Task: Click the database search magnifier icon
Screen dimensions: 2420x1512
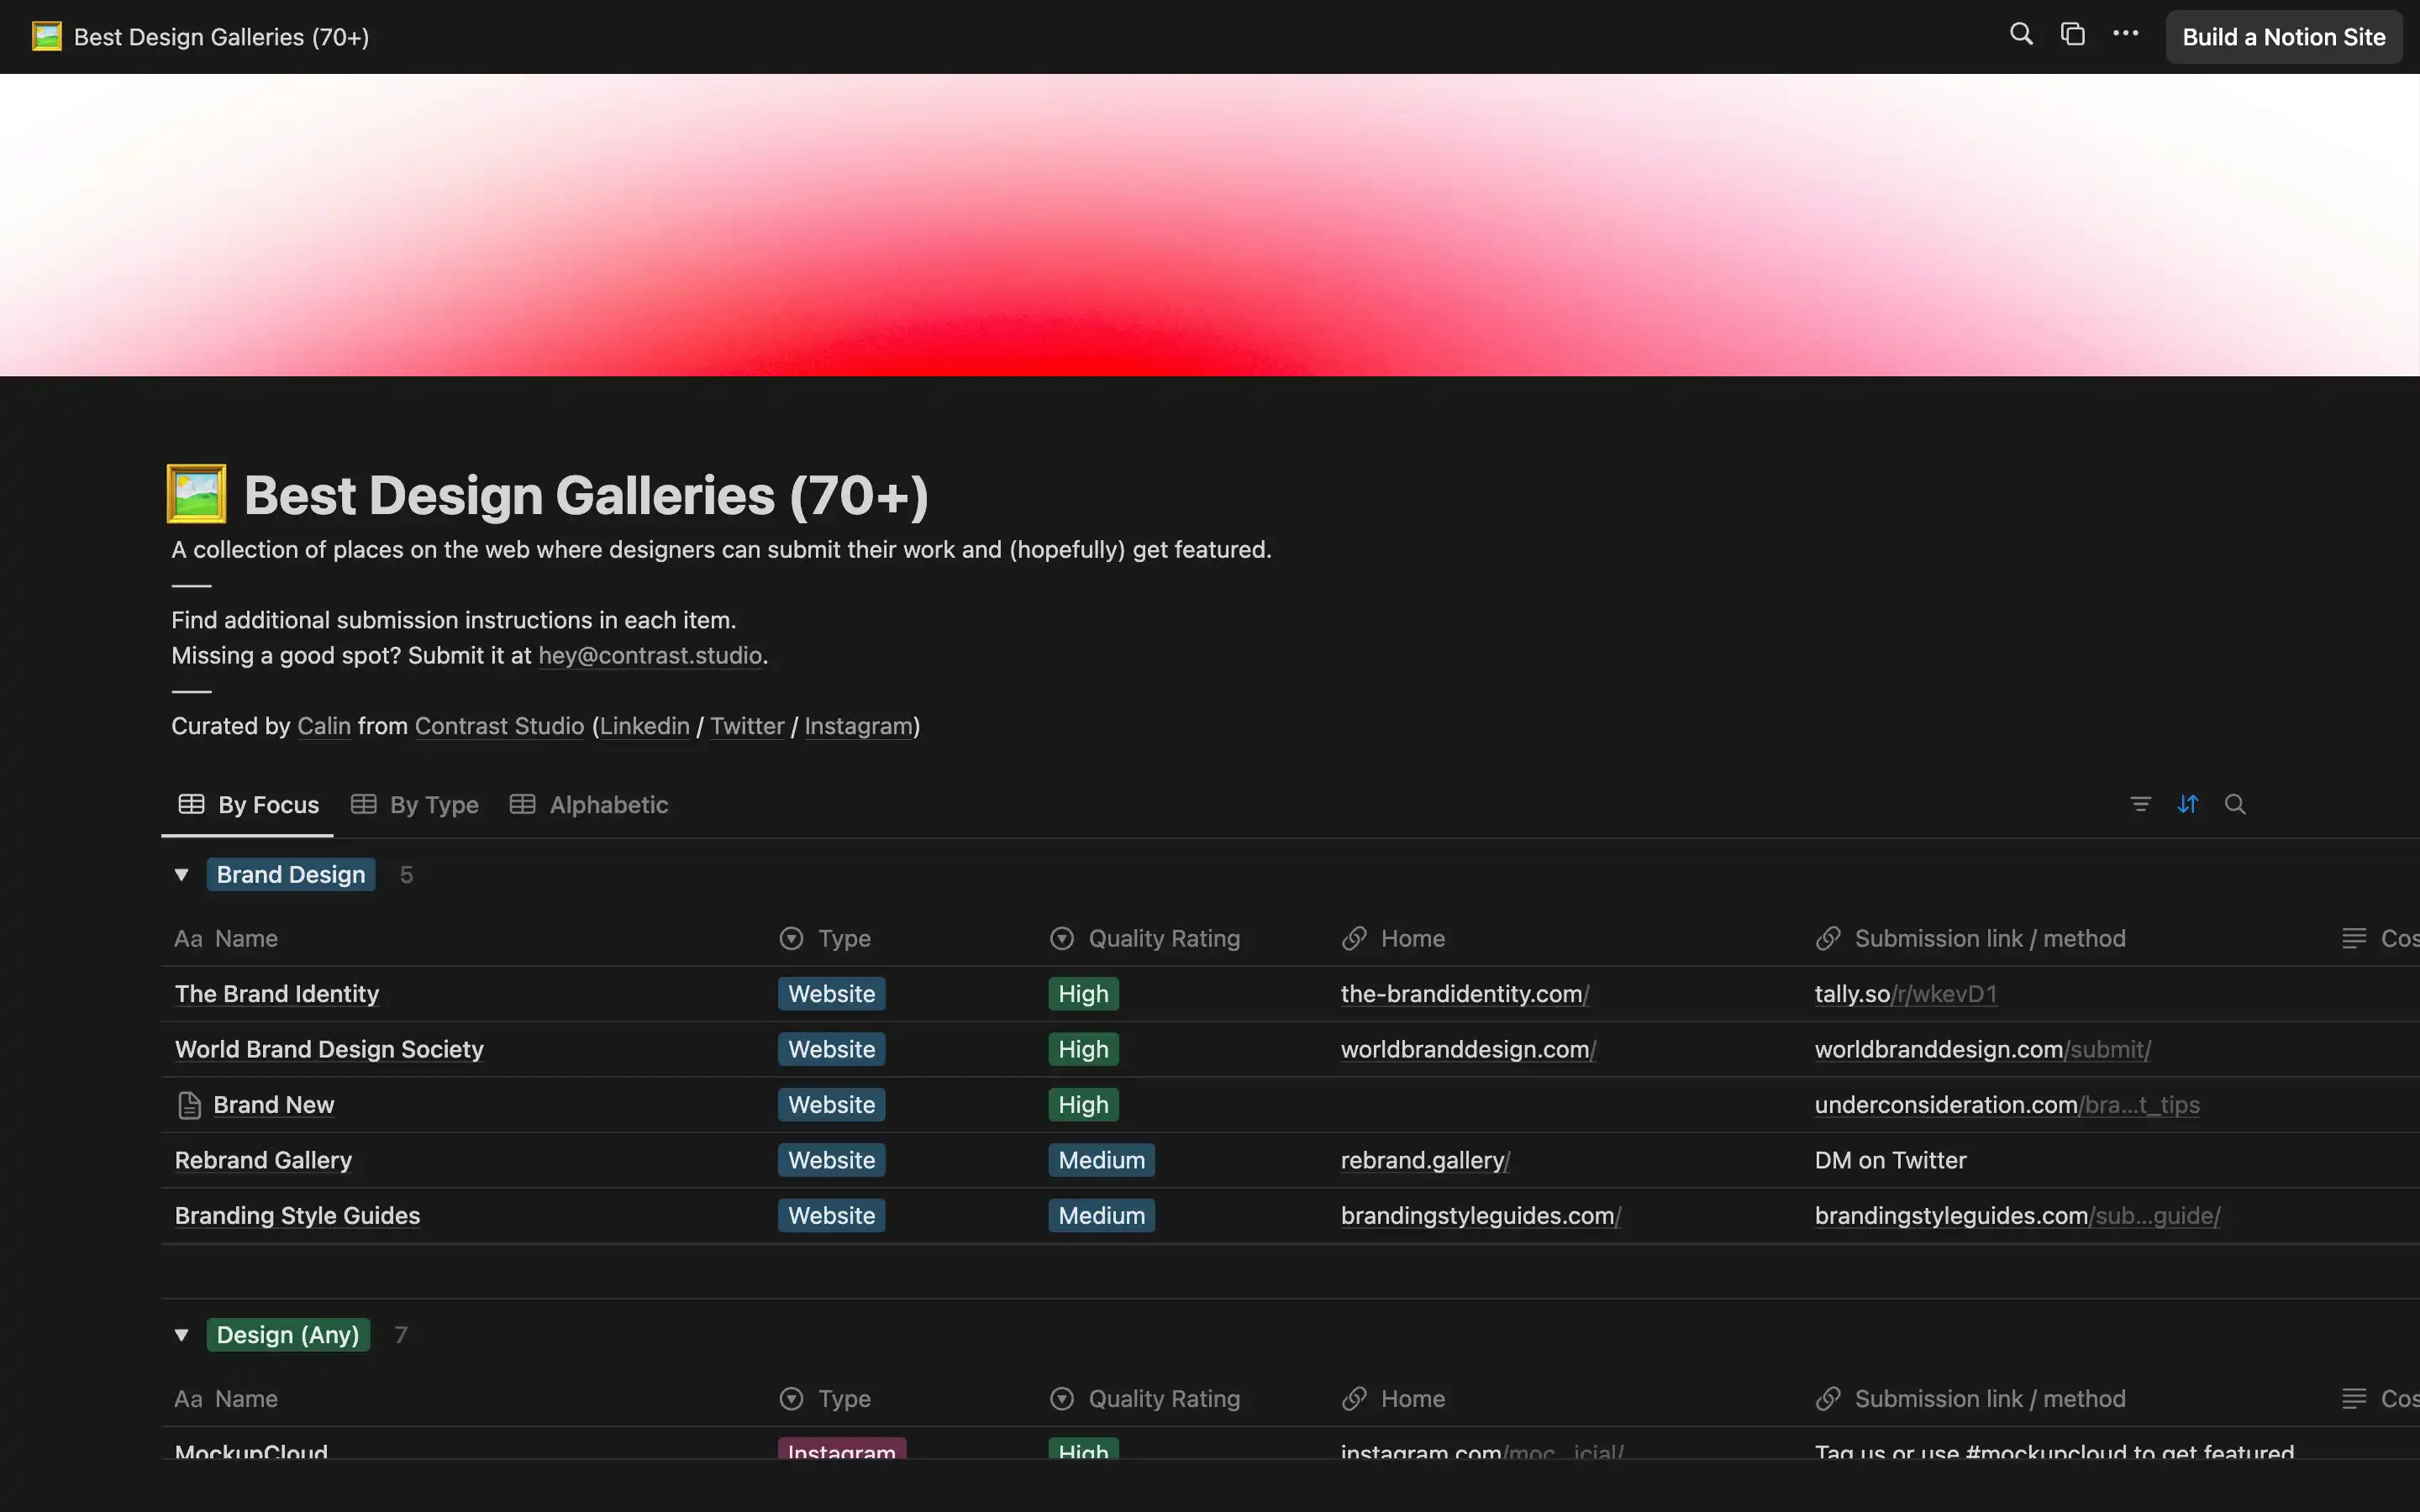Action: pyautogui.click(x=2235, y=804)
